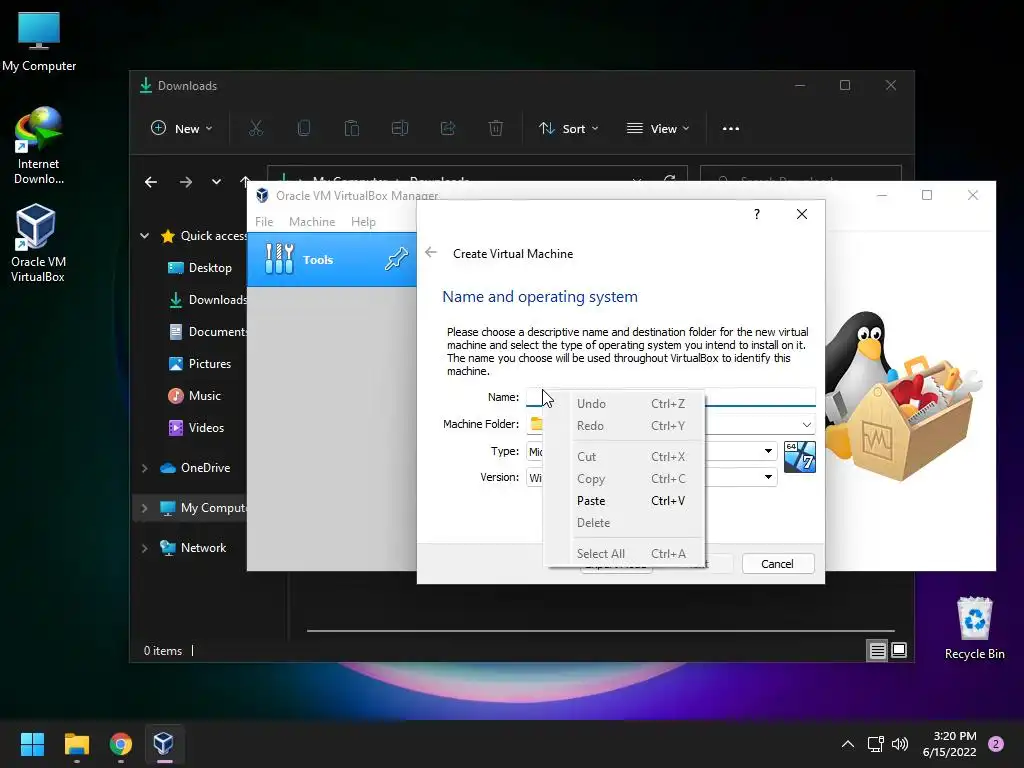Switch to large icons view in File Explorer
Image resolution: width=1024 pixels, height=768 pixels.
pos(899,650)
